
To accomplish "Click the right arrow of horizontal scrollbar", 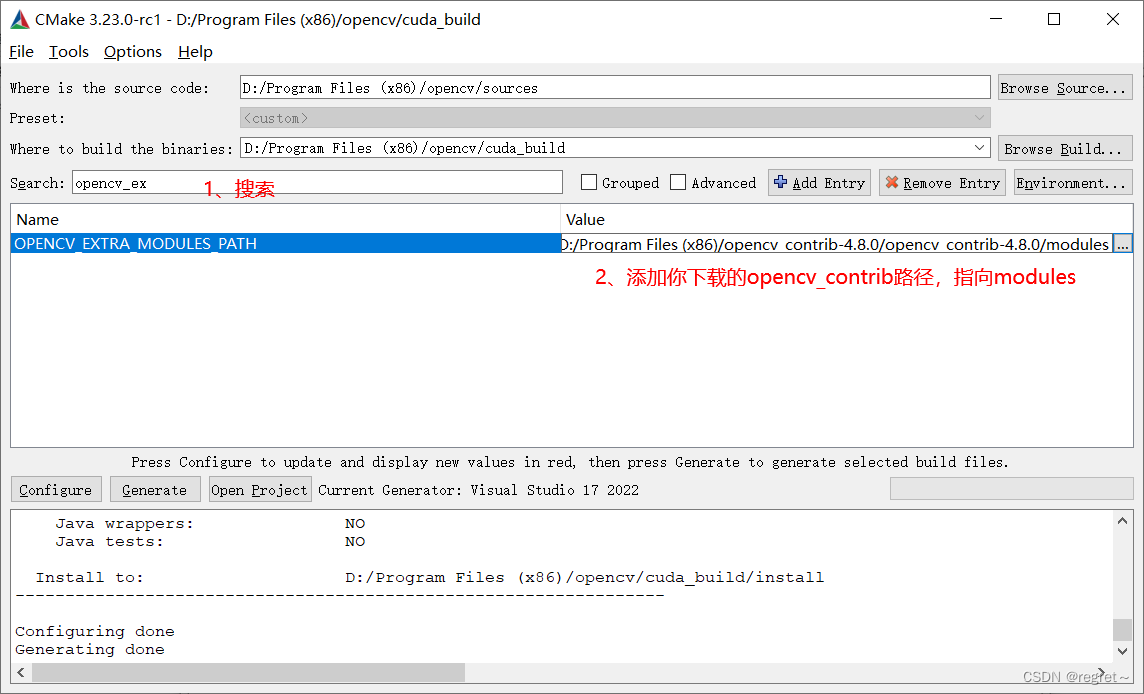I will point(1100,672).
